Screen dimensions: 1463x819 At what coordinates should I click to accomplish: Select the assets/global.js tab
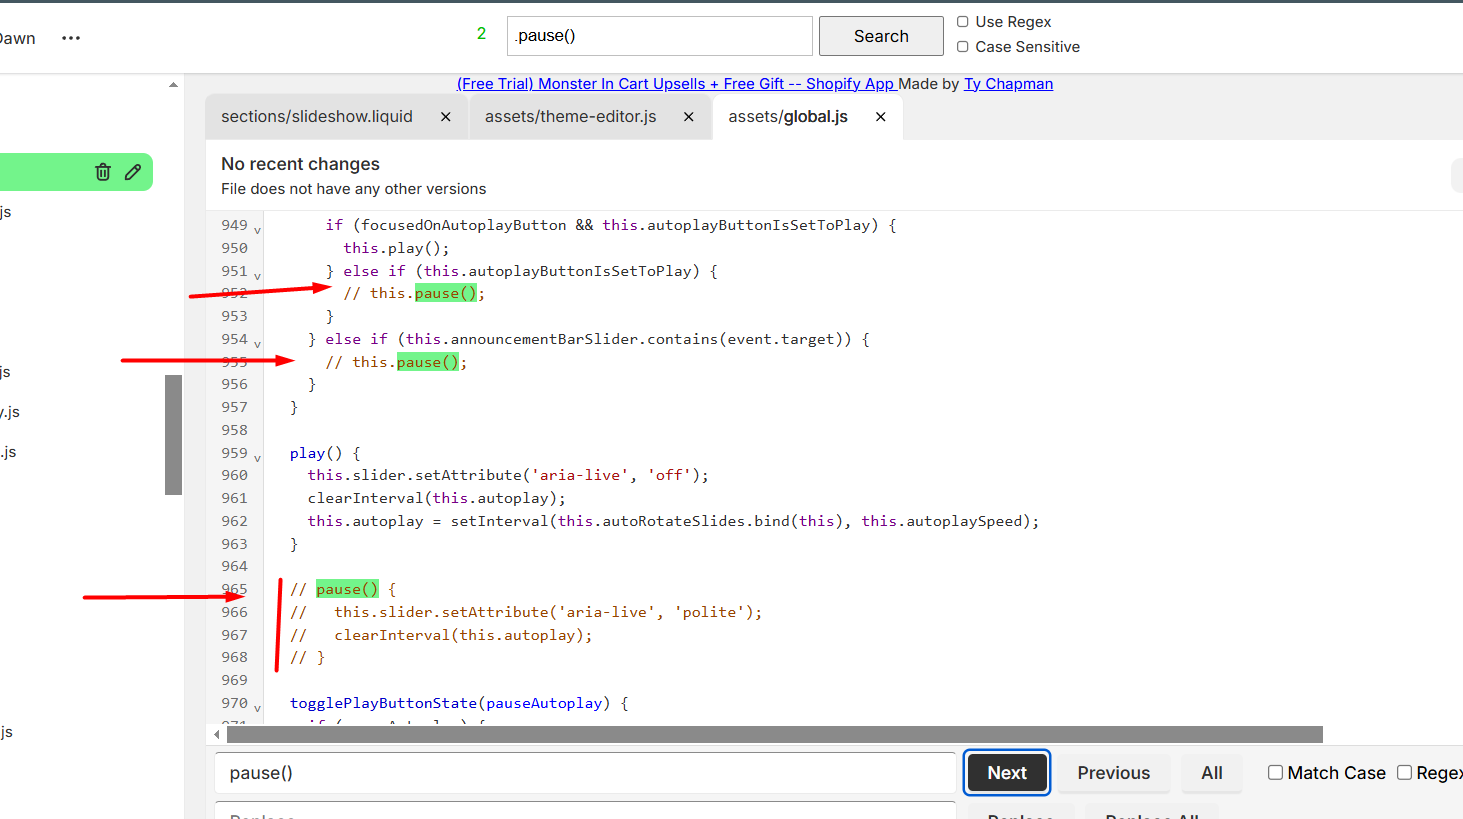[x=788, y=117]
